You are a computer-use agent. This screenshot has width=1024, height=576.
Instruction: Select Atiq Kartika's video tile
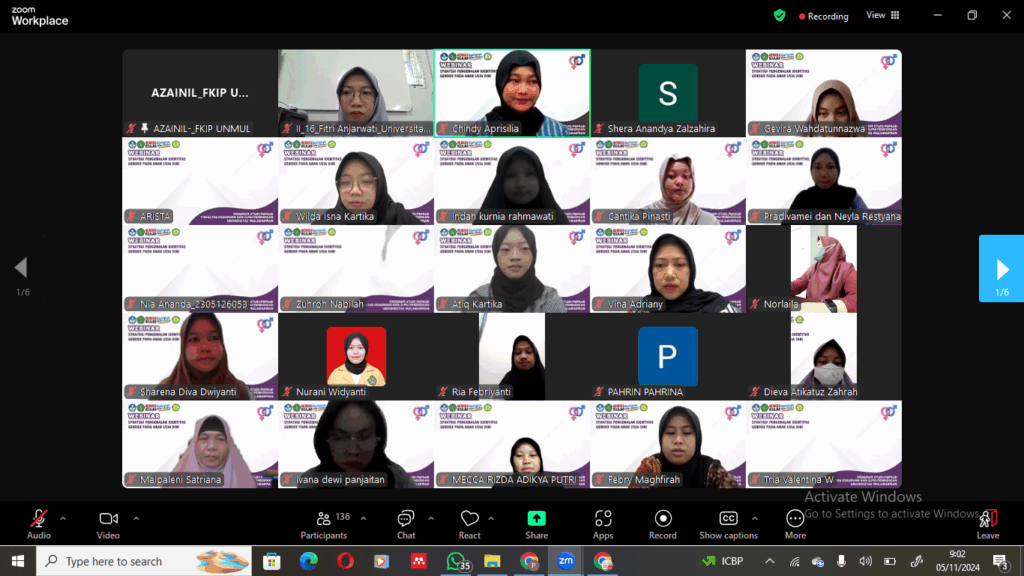pyautogui.click(x=512, y=269)
